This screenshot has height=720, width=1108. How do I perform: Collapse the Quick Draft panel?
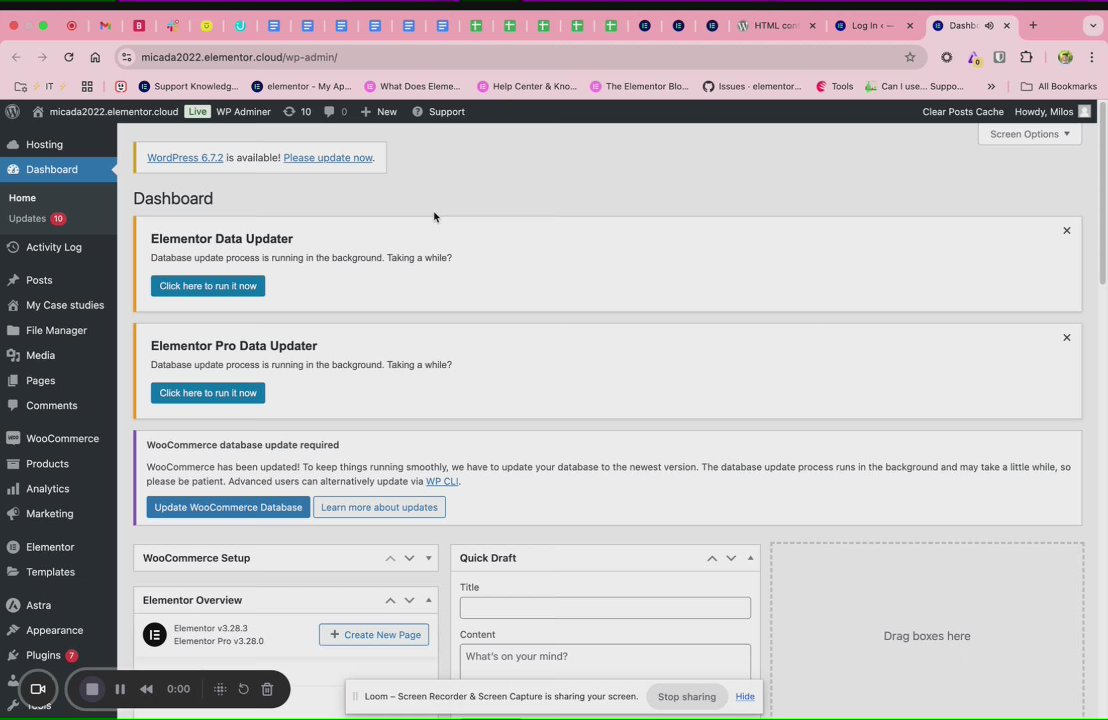point(750,558)
